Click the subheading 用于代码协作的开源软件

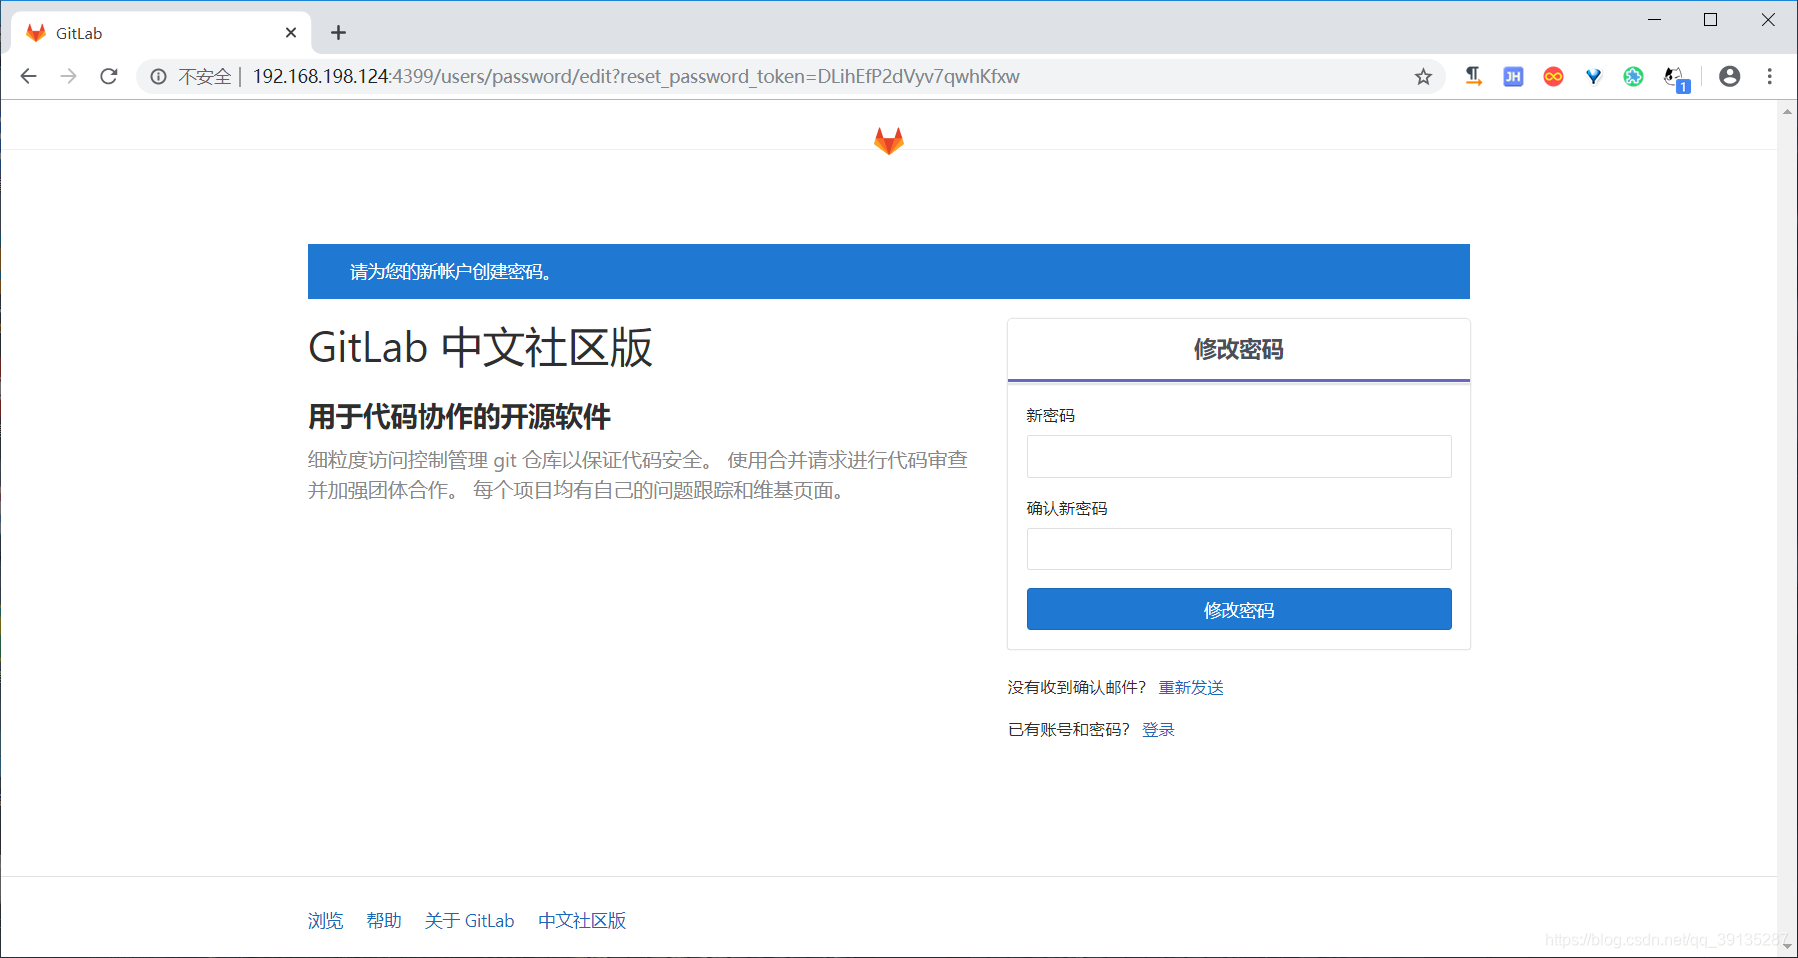pyautogui.click(x=459, y=416)
